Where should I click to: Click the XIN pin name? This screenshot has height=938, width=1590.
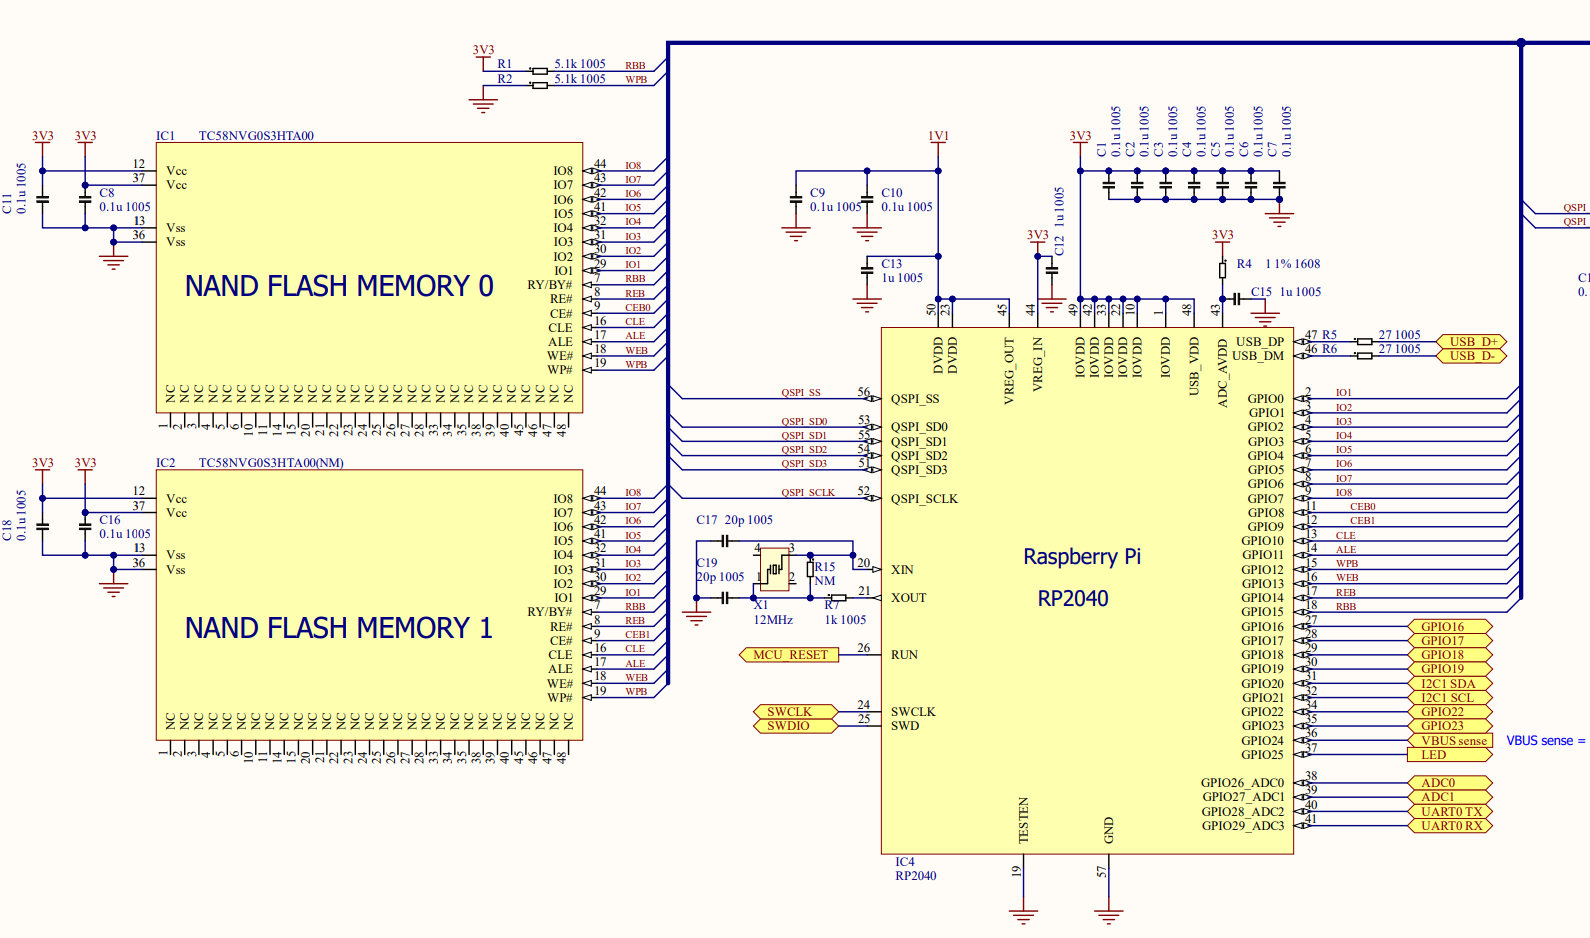click(x=902, y=570)
